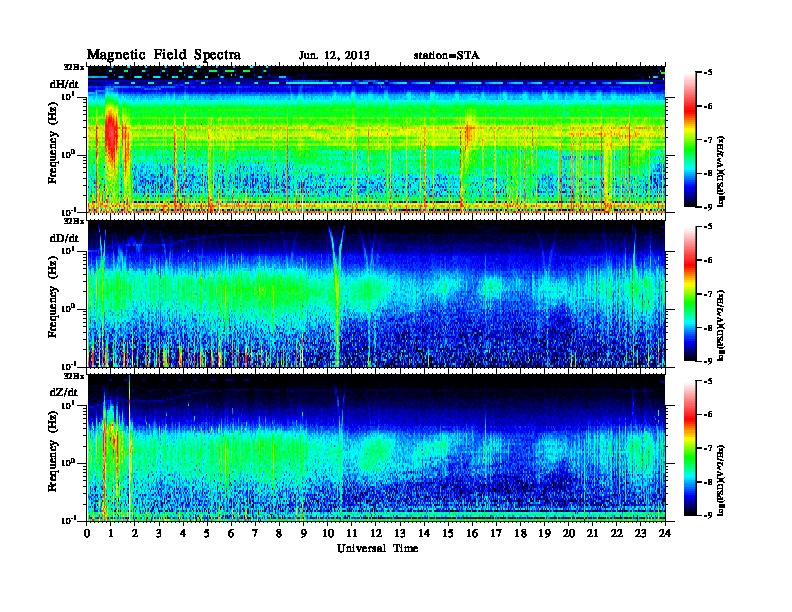Click hour "6" on the Universal Time axis
The image size is (792, 612).
(231, 533)
